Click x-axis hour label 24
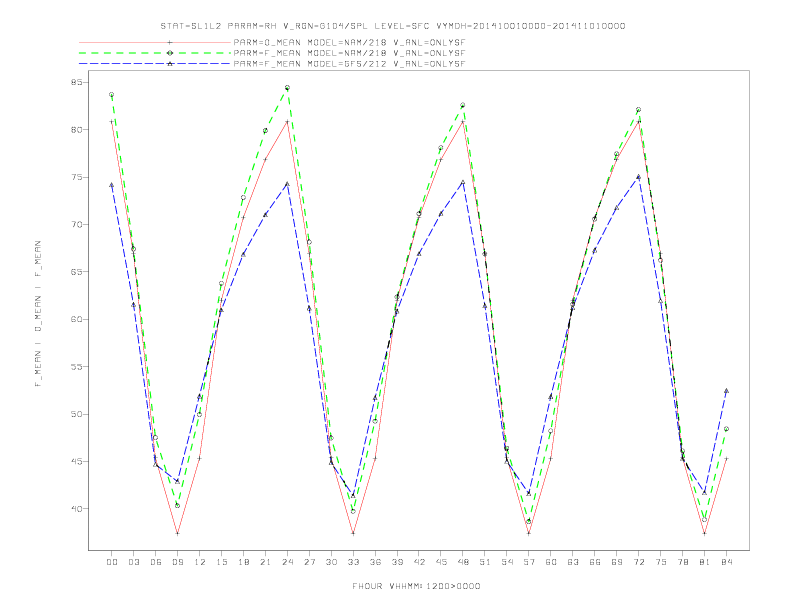792x612 pixels. tap(287, 562)
